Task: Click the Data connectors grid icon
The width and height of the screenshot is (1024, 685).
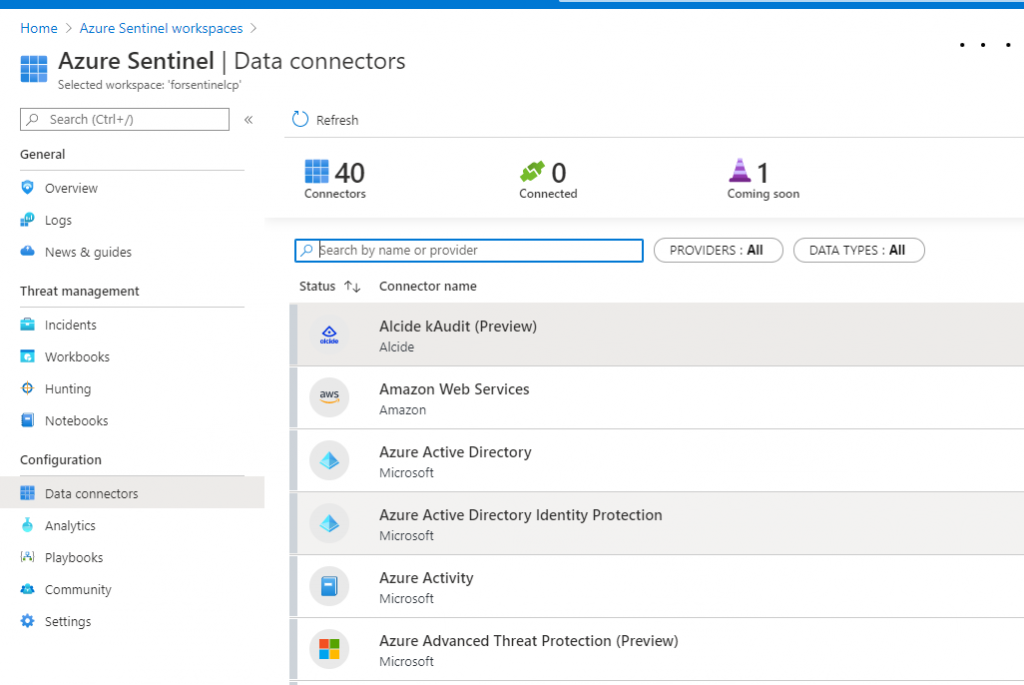Action: click(x=27, y=493)
